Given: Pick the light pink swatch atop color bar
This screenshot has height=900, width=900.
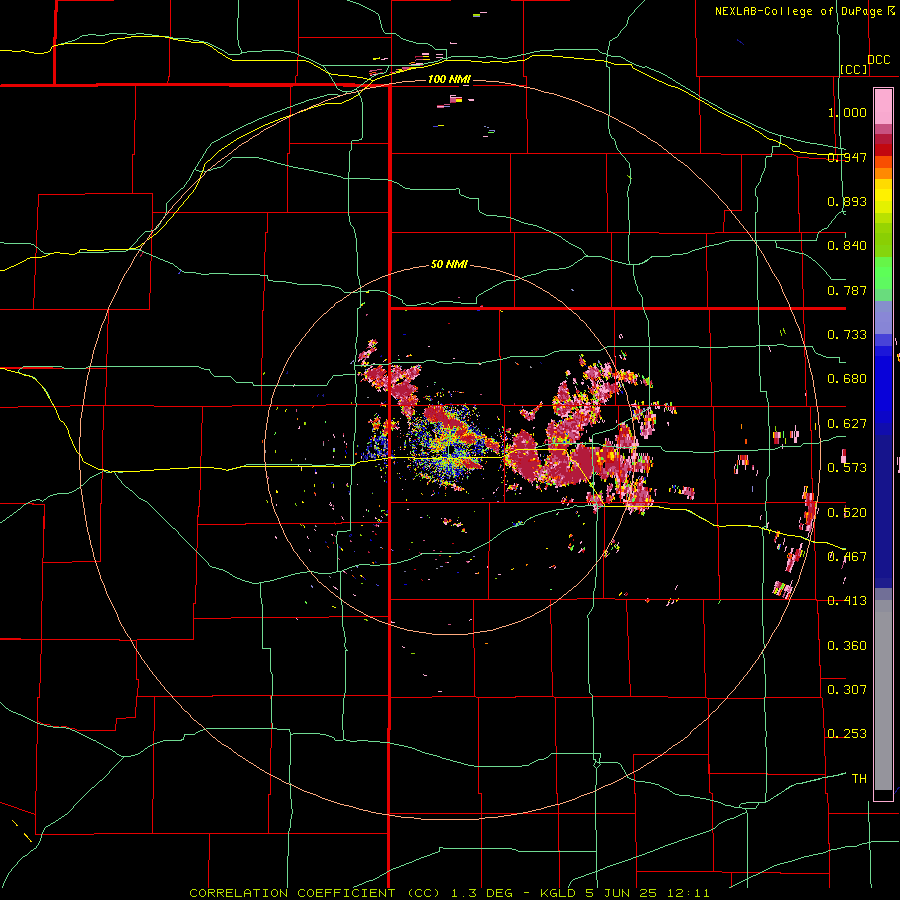Looking at the screenshot, I should (883, 107).
